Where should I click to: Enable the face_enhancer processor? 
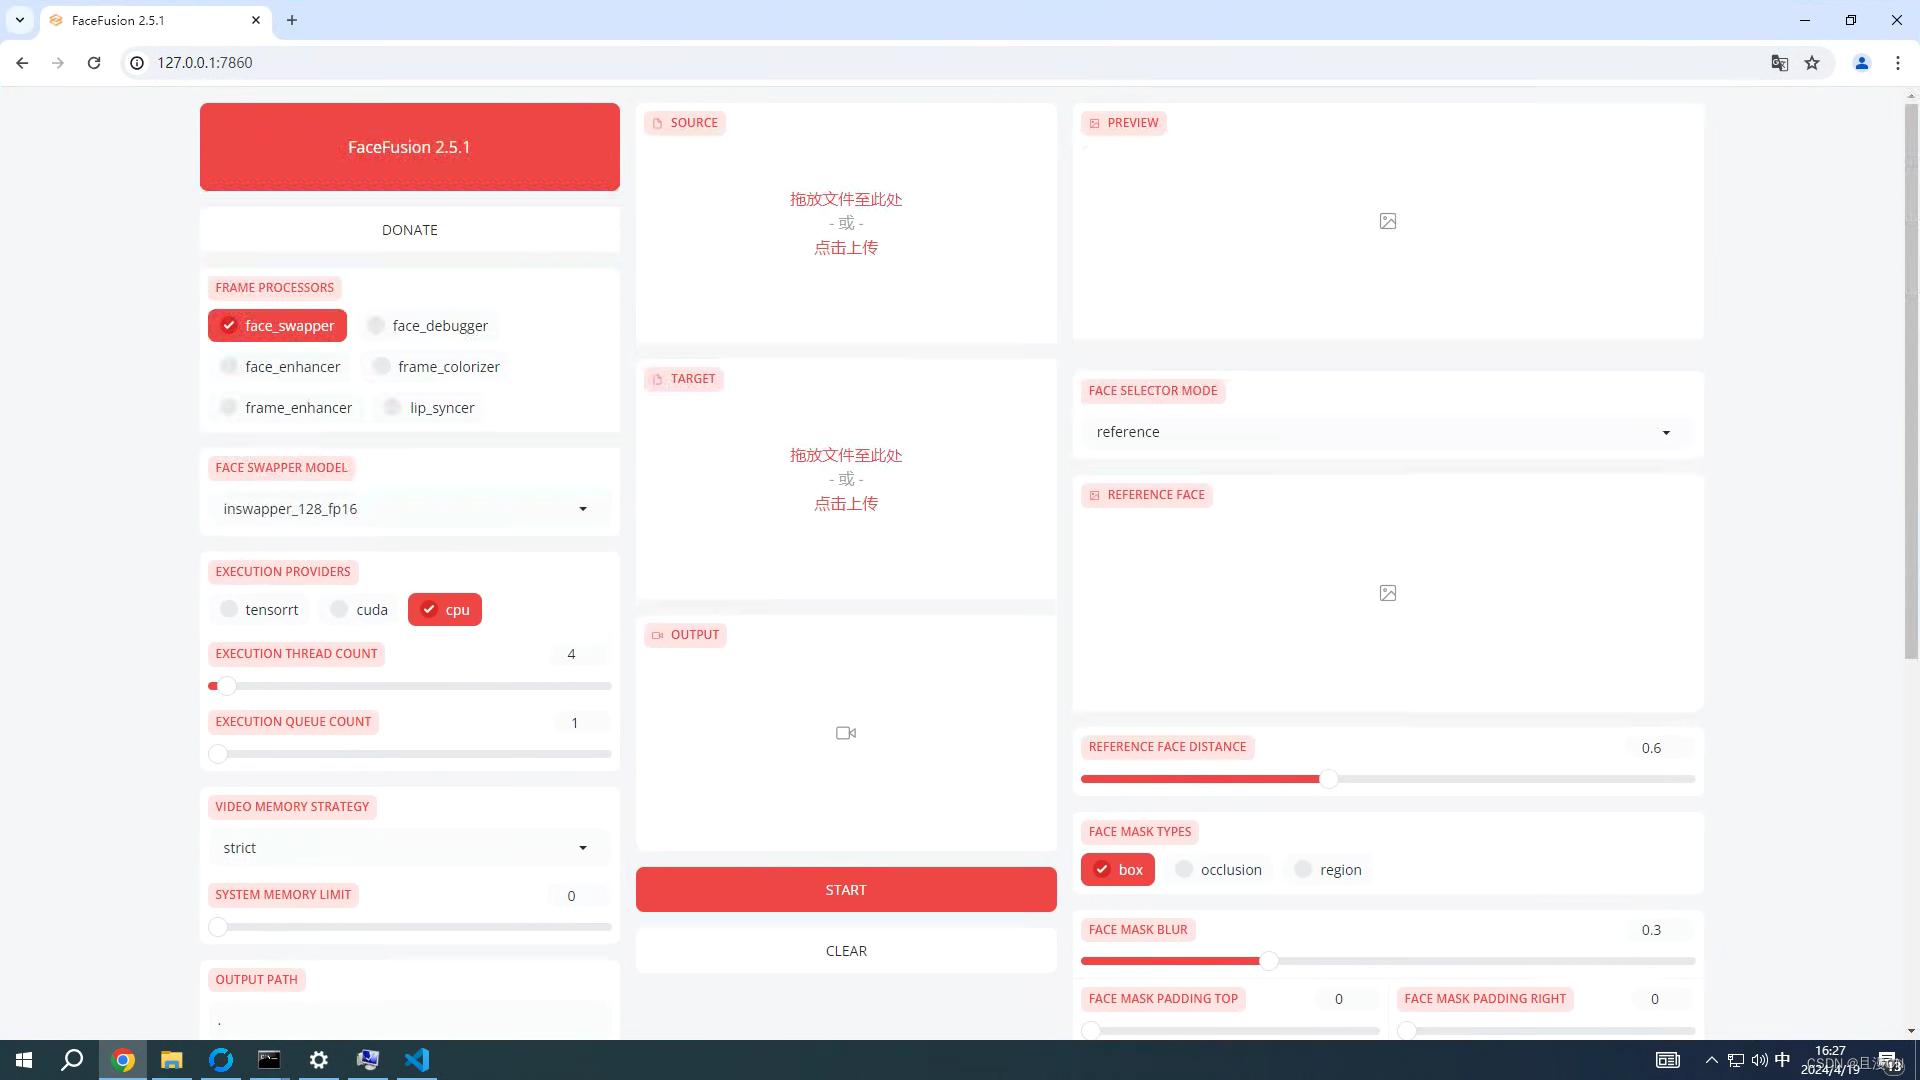280,367
